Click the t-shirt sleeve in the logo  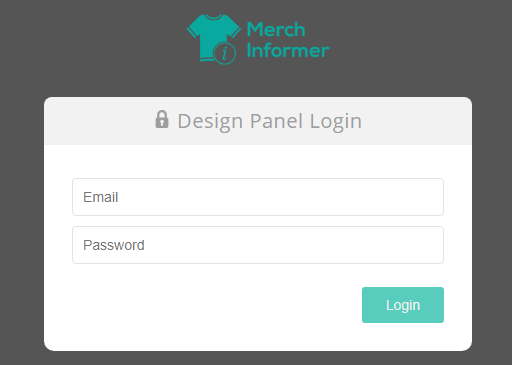[x=193, y=28]
